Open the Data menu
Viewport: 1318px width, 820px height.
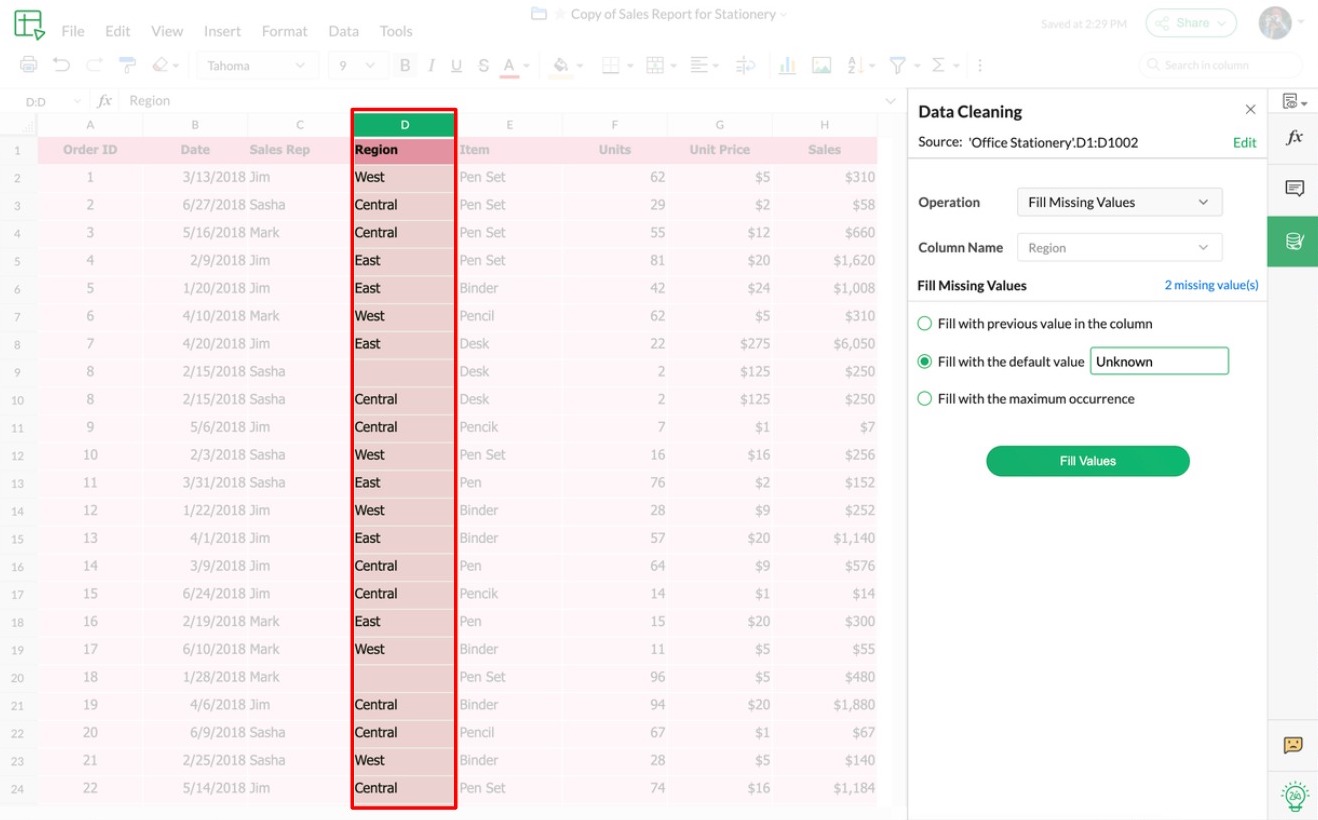click(x=343, y=31)
